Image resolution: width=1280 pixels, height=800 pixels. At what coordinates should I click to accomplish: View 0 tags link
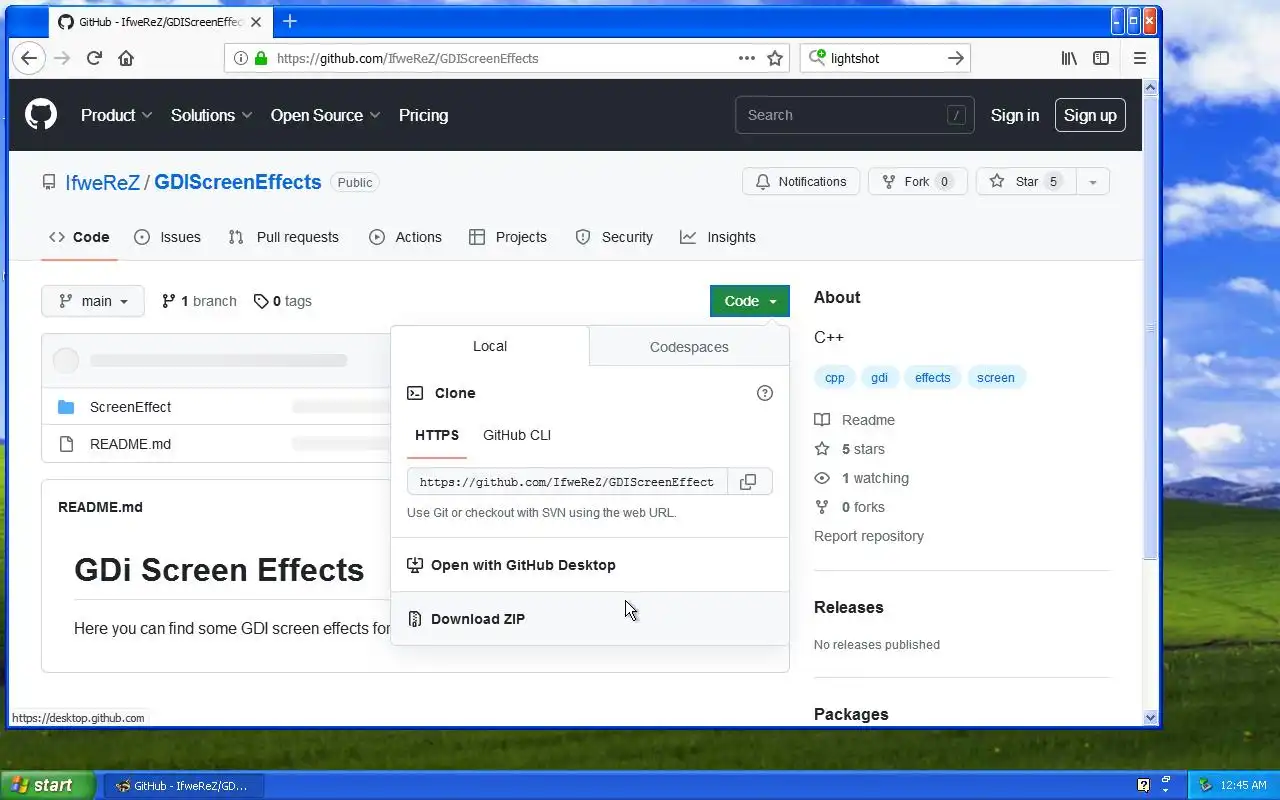coord(283,301)
